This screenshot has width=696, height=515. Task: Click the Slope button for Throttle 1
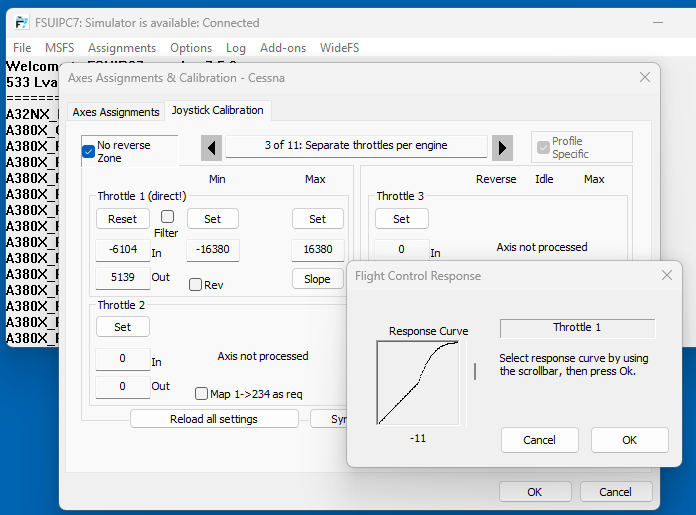coord(317,279)
